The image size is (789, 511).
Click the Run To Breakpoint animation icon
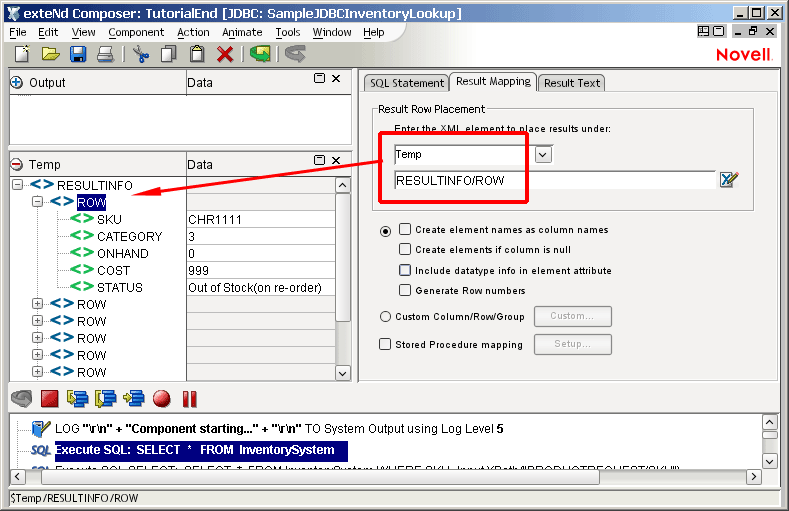pyautogui.click(x=134, y=399)
